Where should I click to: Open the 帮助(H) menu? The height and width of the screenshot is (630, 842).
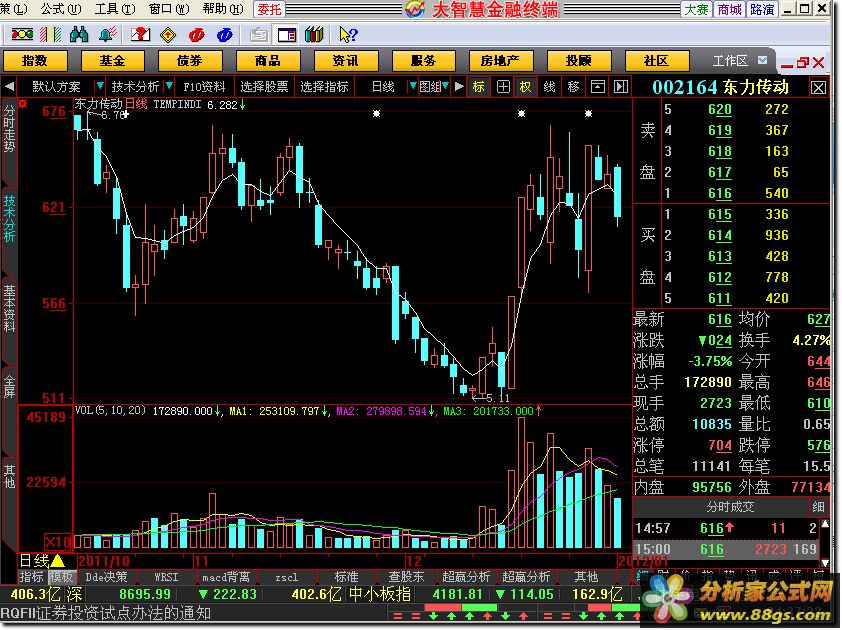pos(223,9)
